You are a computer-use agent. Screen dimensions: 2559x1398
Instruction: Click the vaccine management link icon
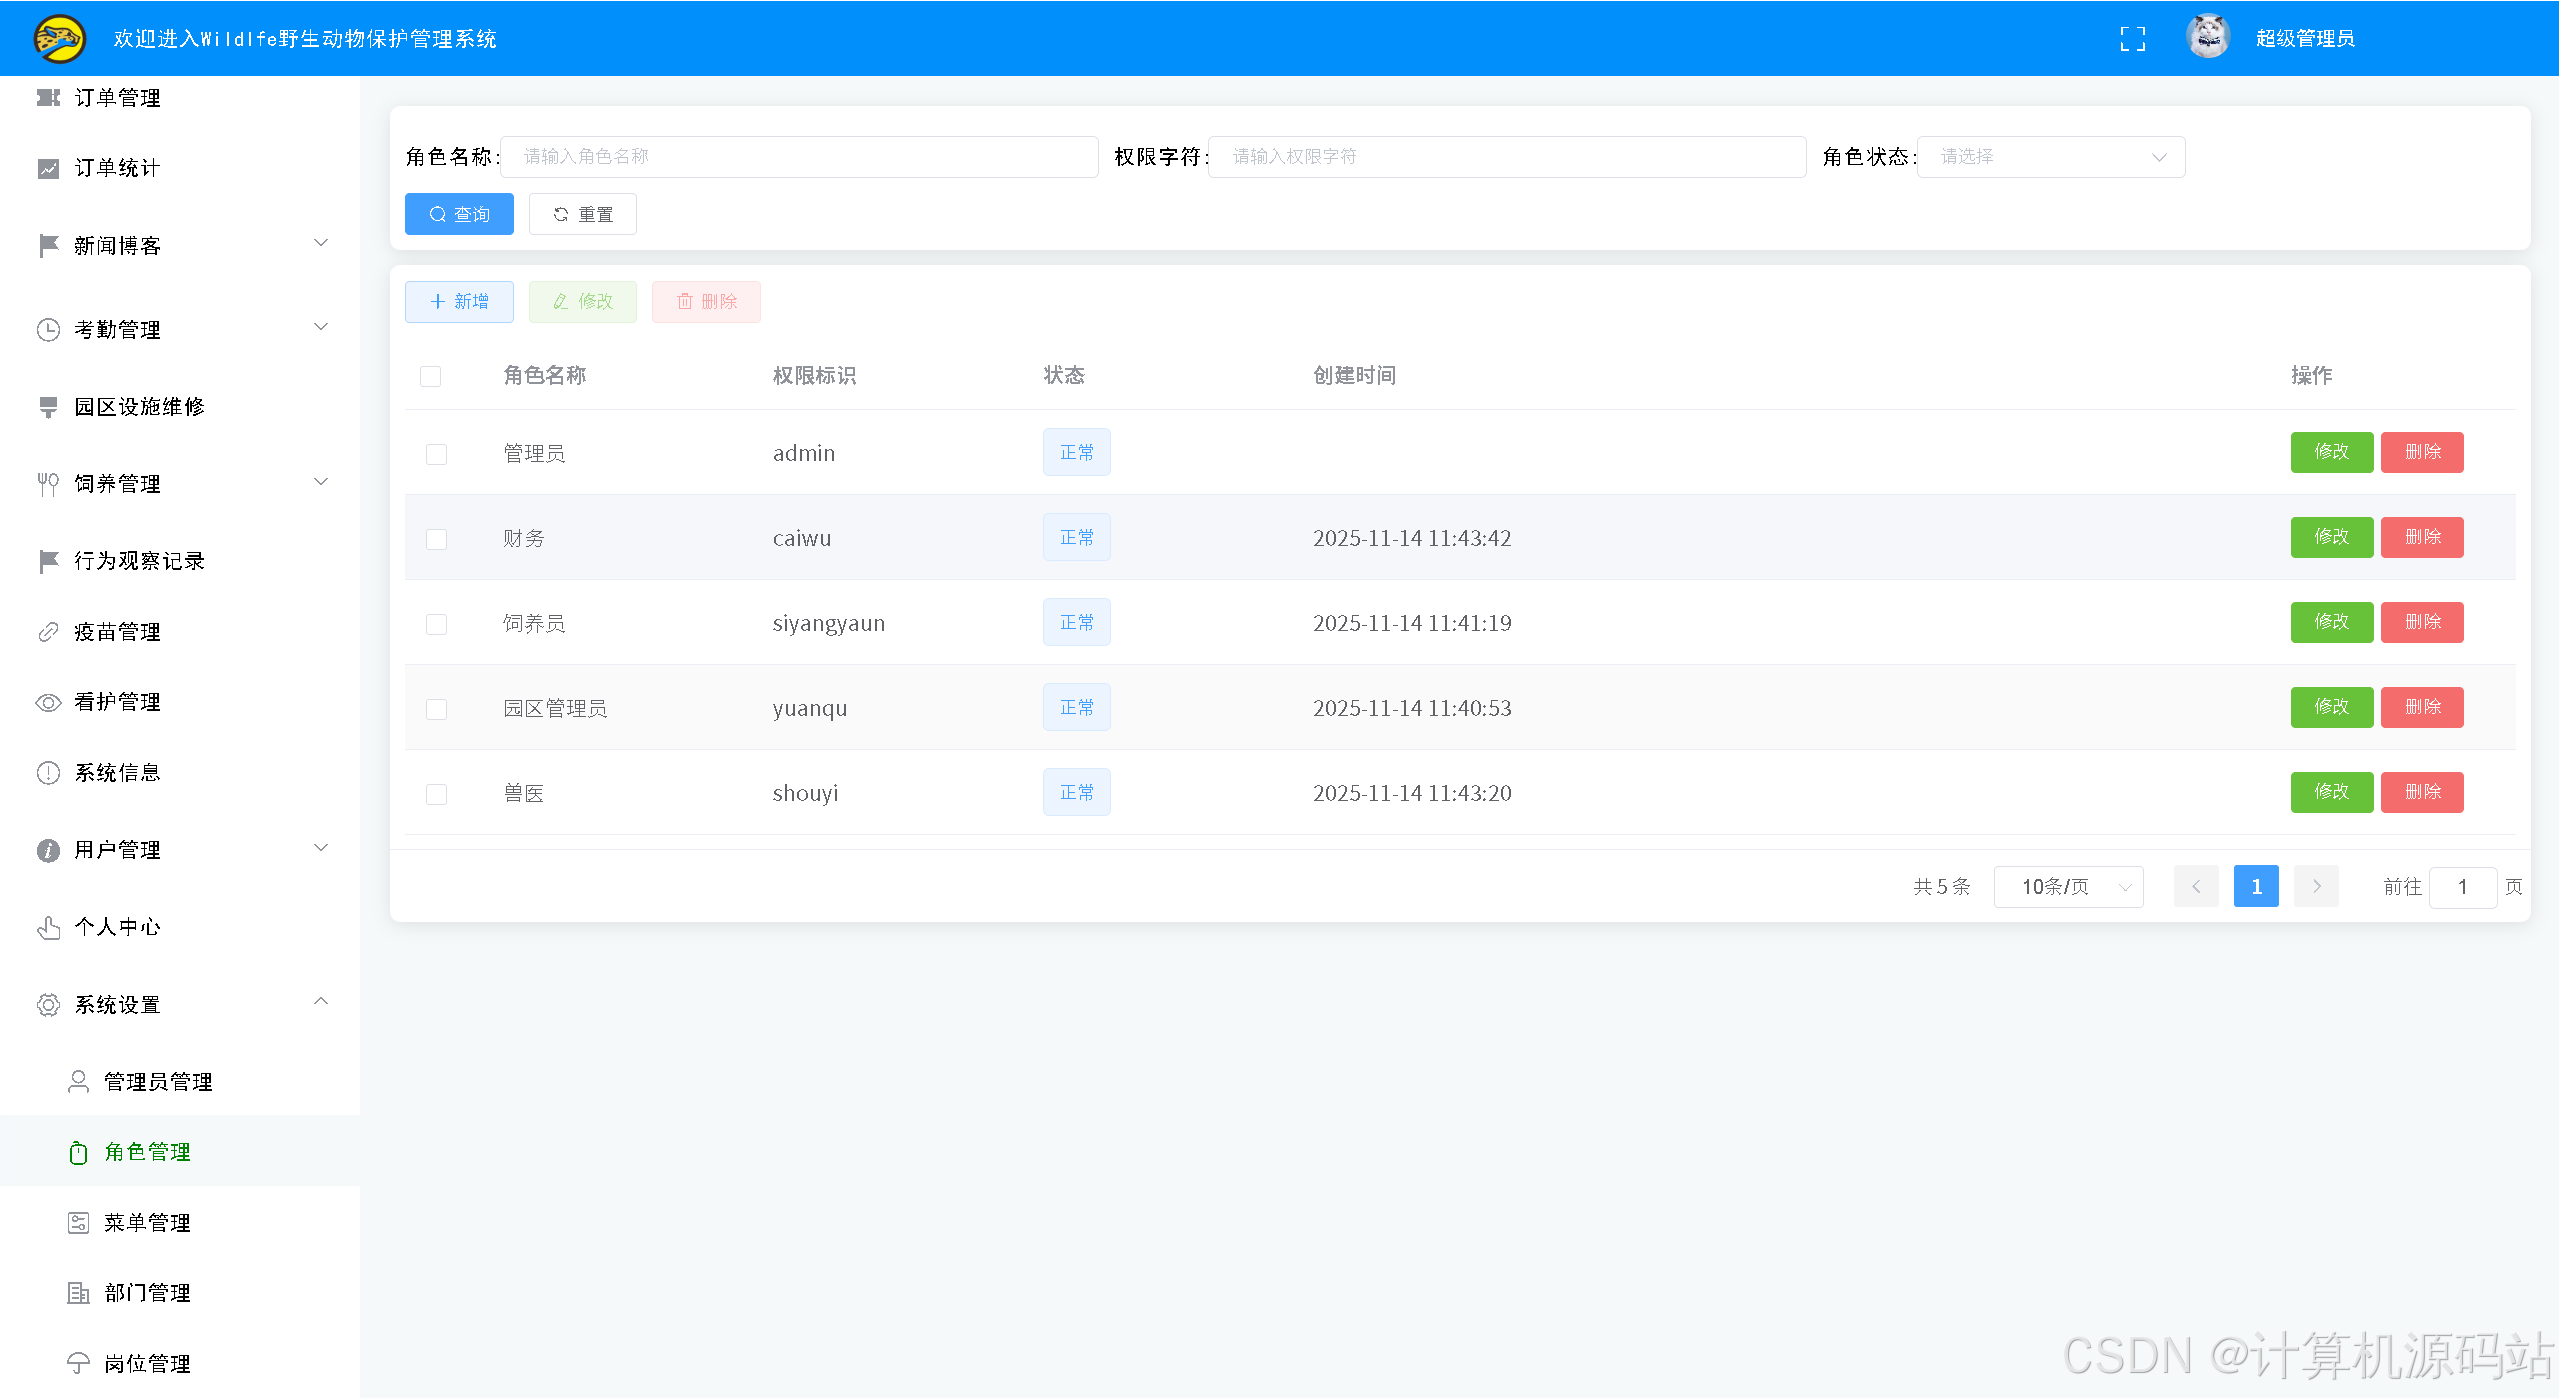coord(48,632)
